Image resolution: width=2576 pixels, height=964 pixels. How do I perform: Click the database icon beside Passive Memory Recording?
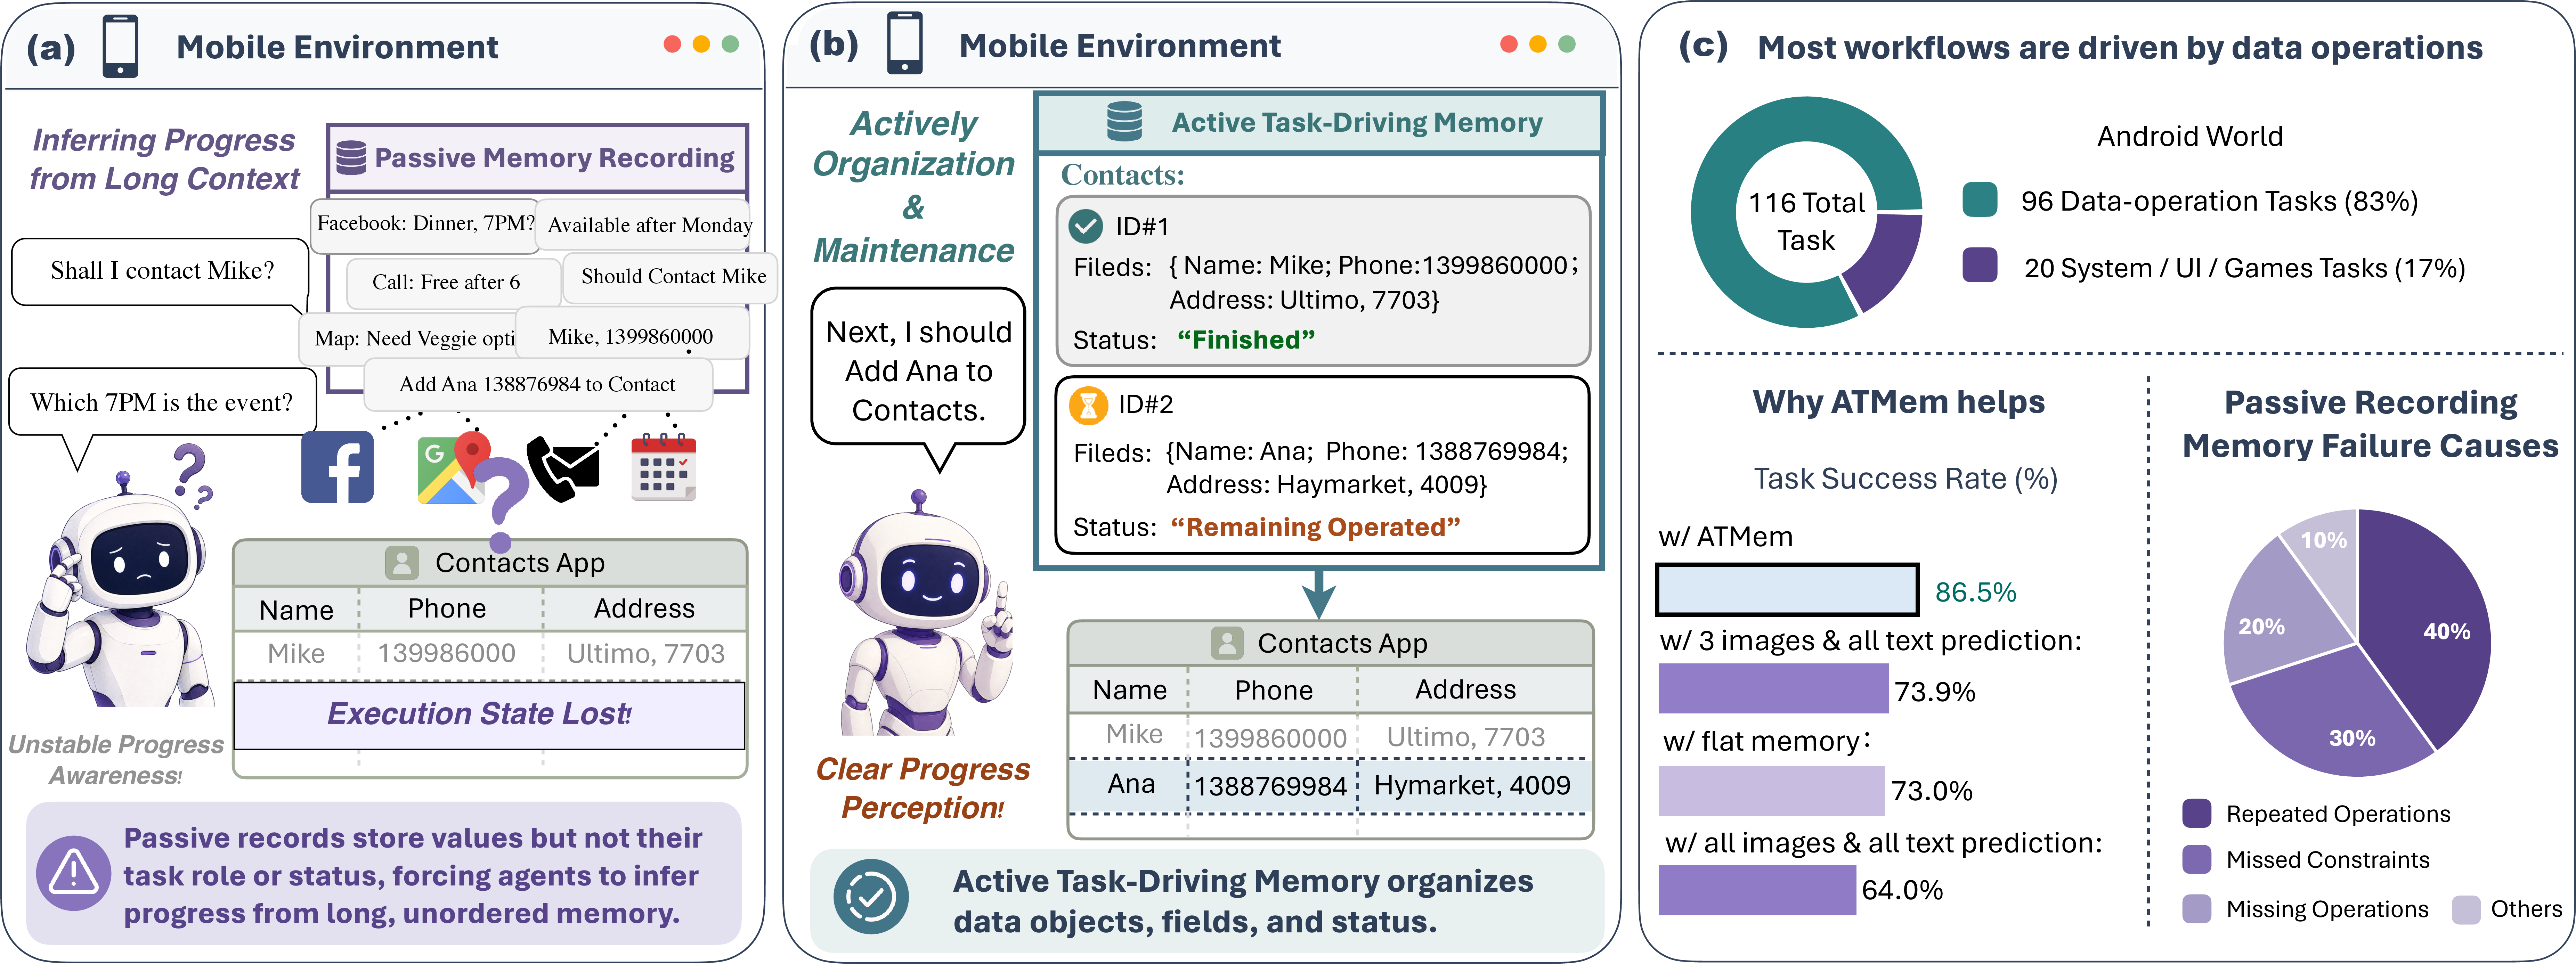click(351, 158)
